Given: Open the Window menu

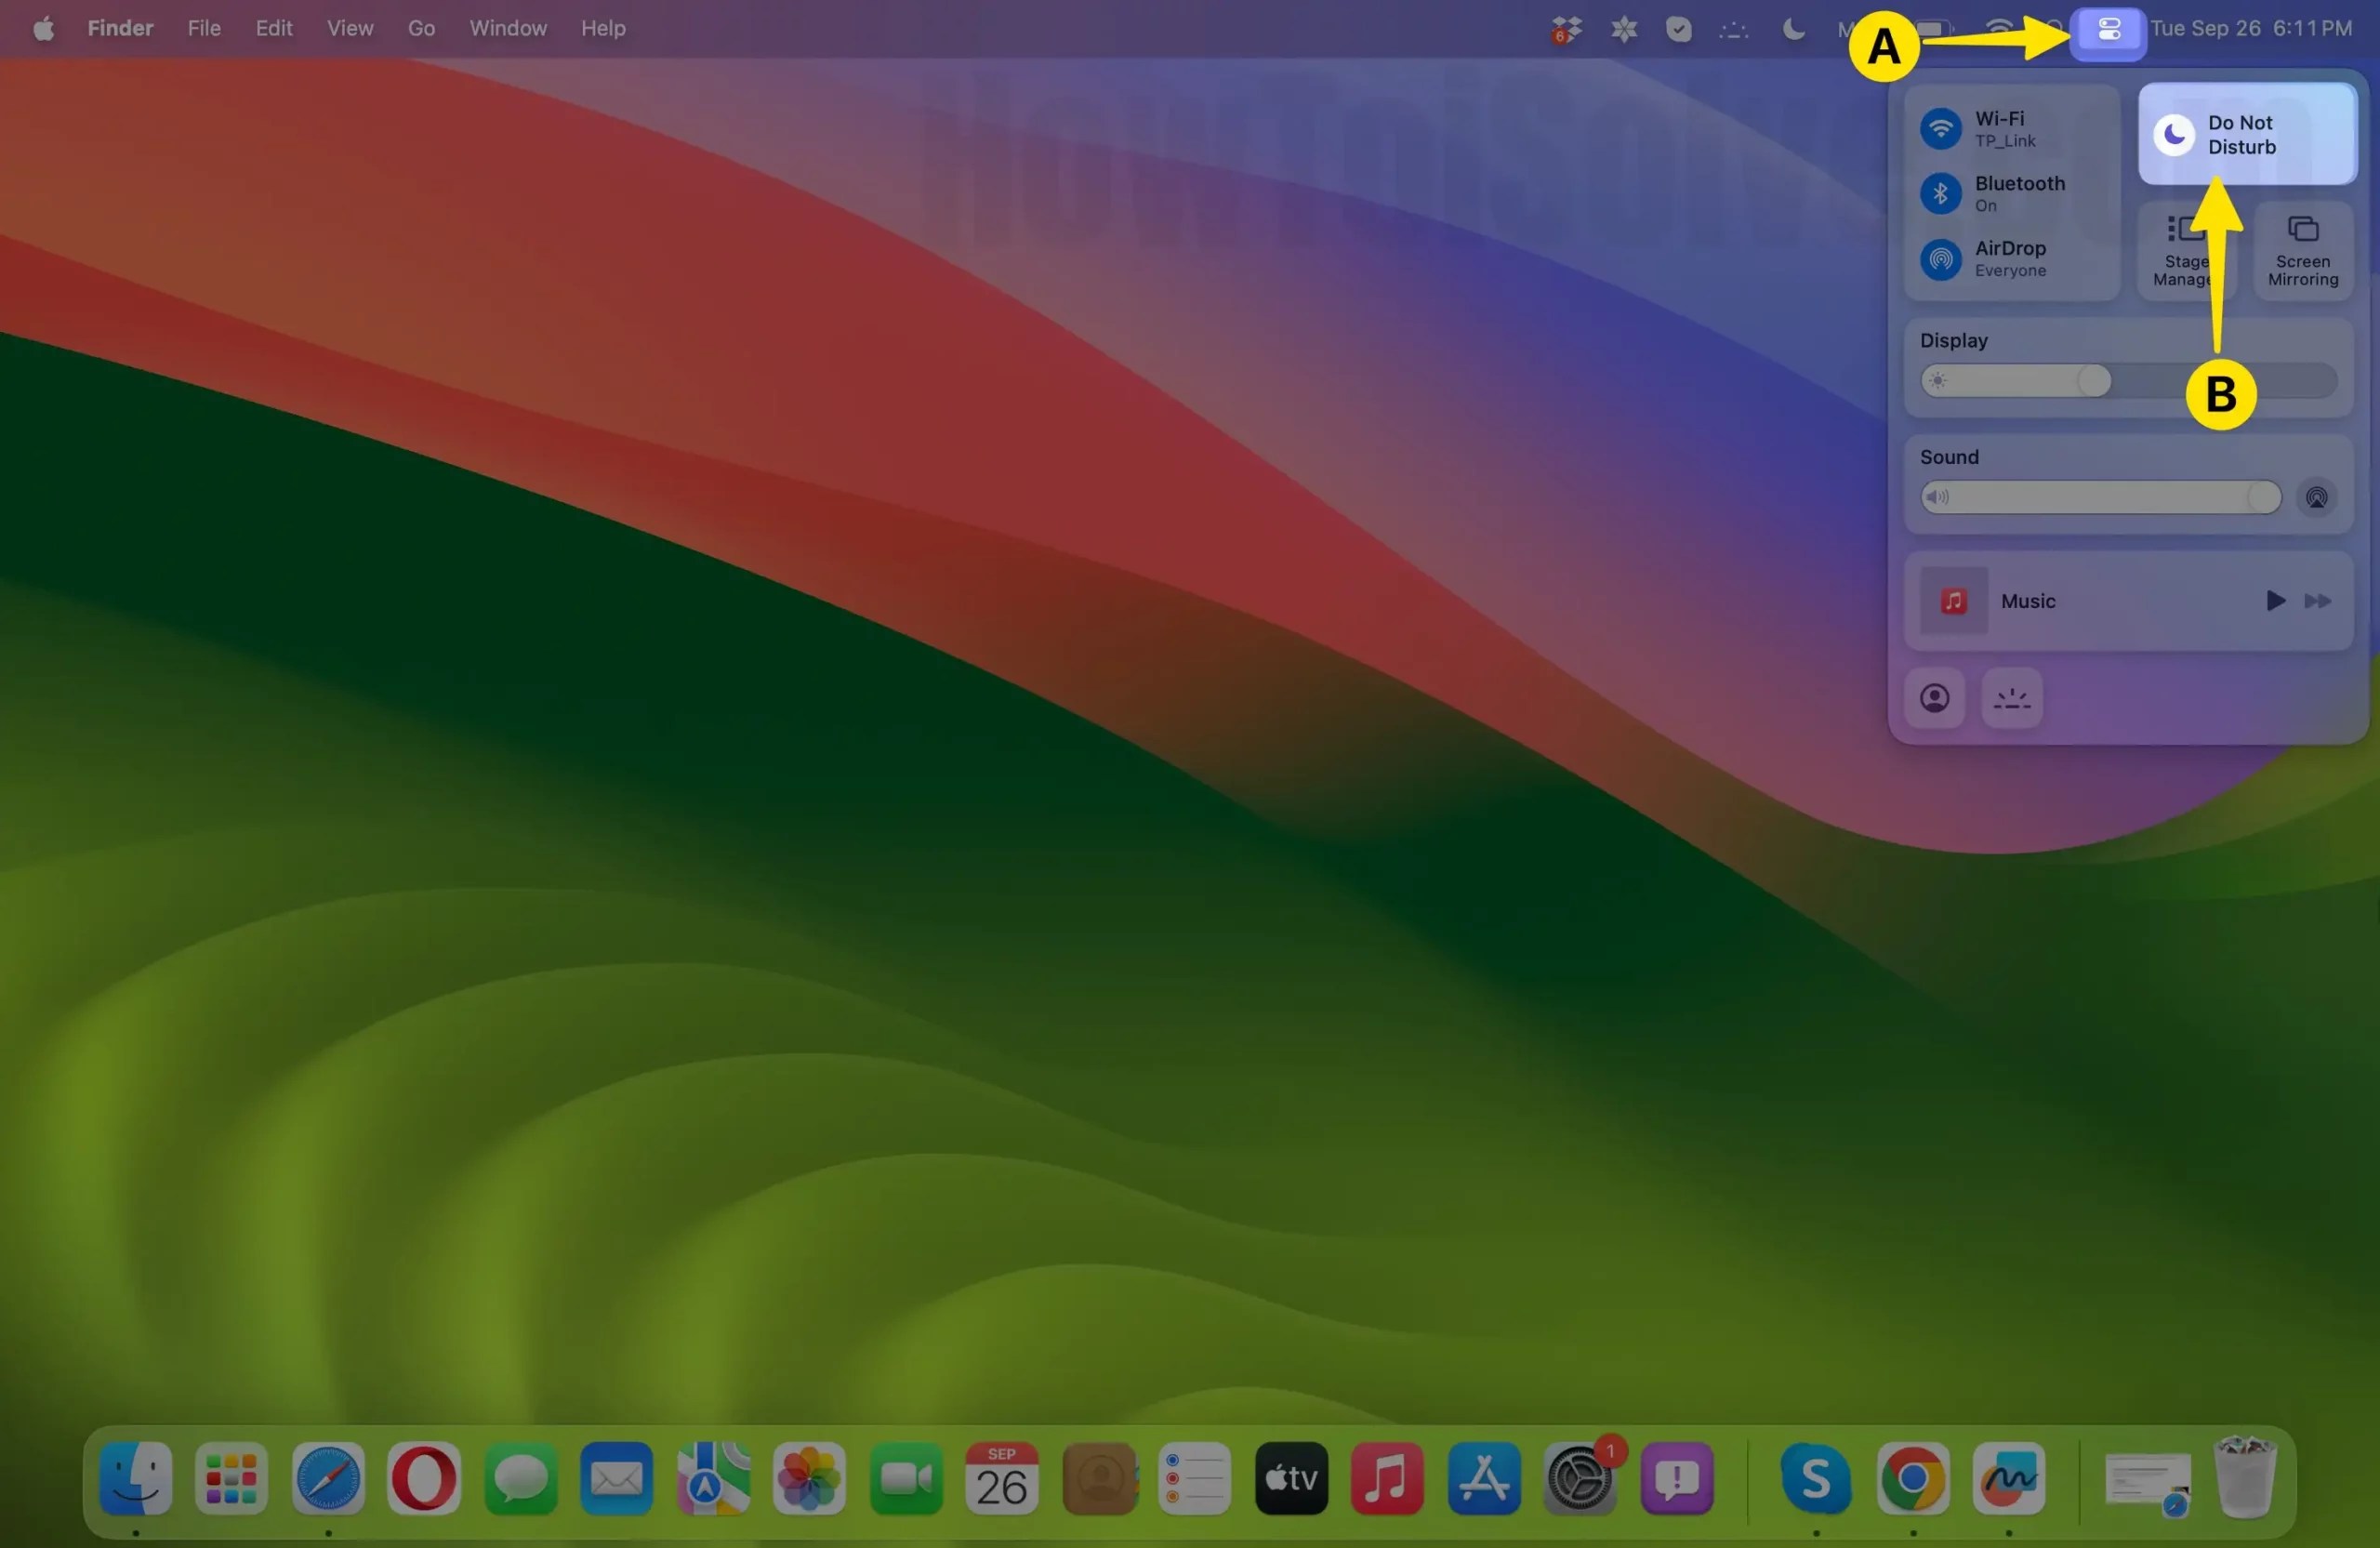Looking at the screenshot, I should tap(507, 28).
